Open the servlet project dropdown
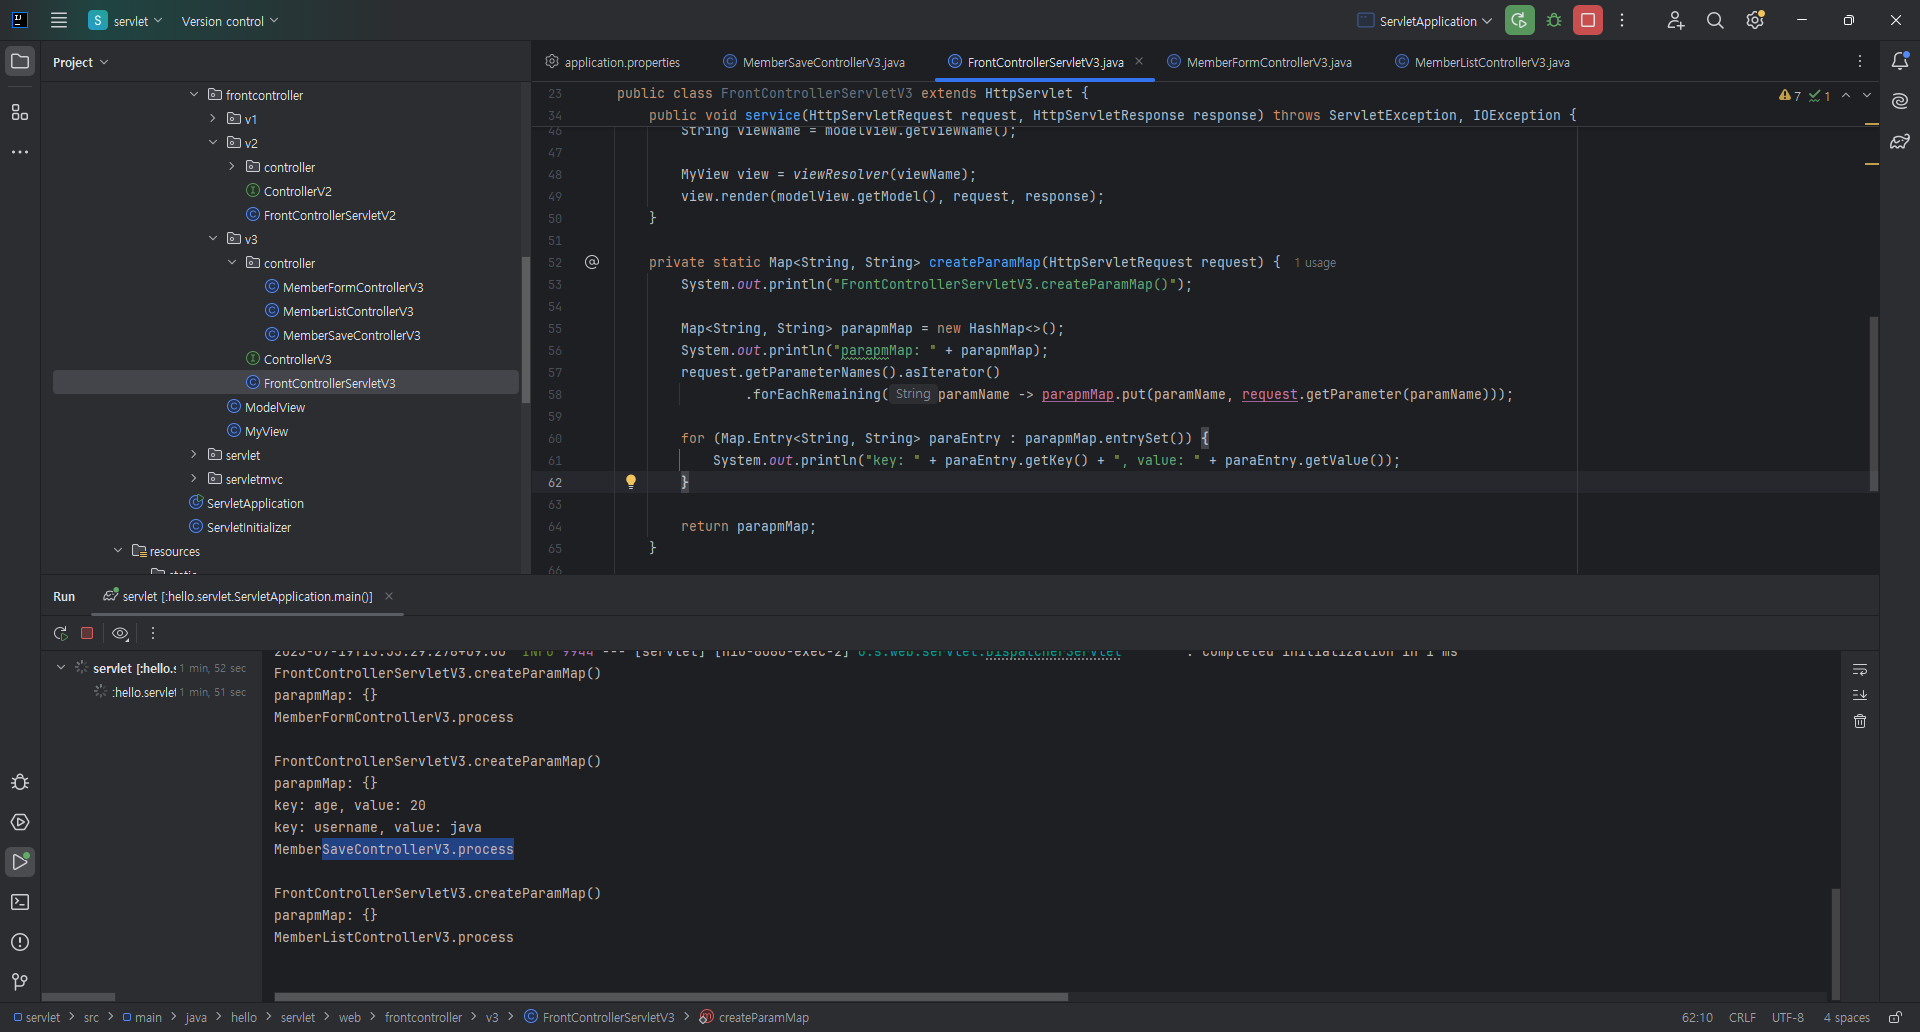The height and width of the screenshot is (1032, 1920). click(x=126, y=21)
